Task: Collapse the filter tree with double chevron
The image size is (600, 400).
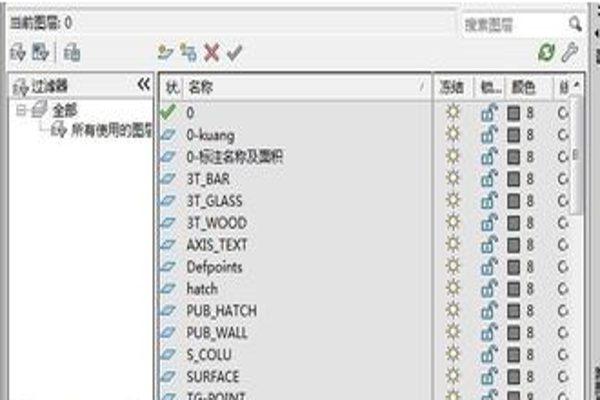Action: (x=143, y=85)
